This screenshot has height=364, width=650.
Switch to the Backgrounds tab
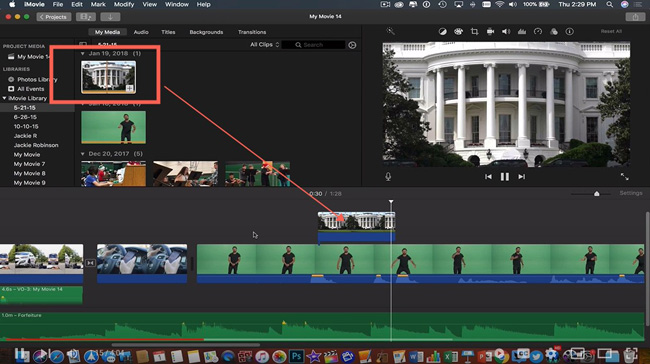(206, 32)
